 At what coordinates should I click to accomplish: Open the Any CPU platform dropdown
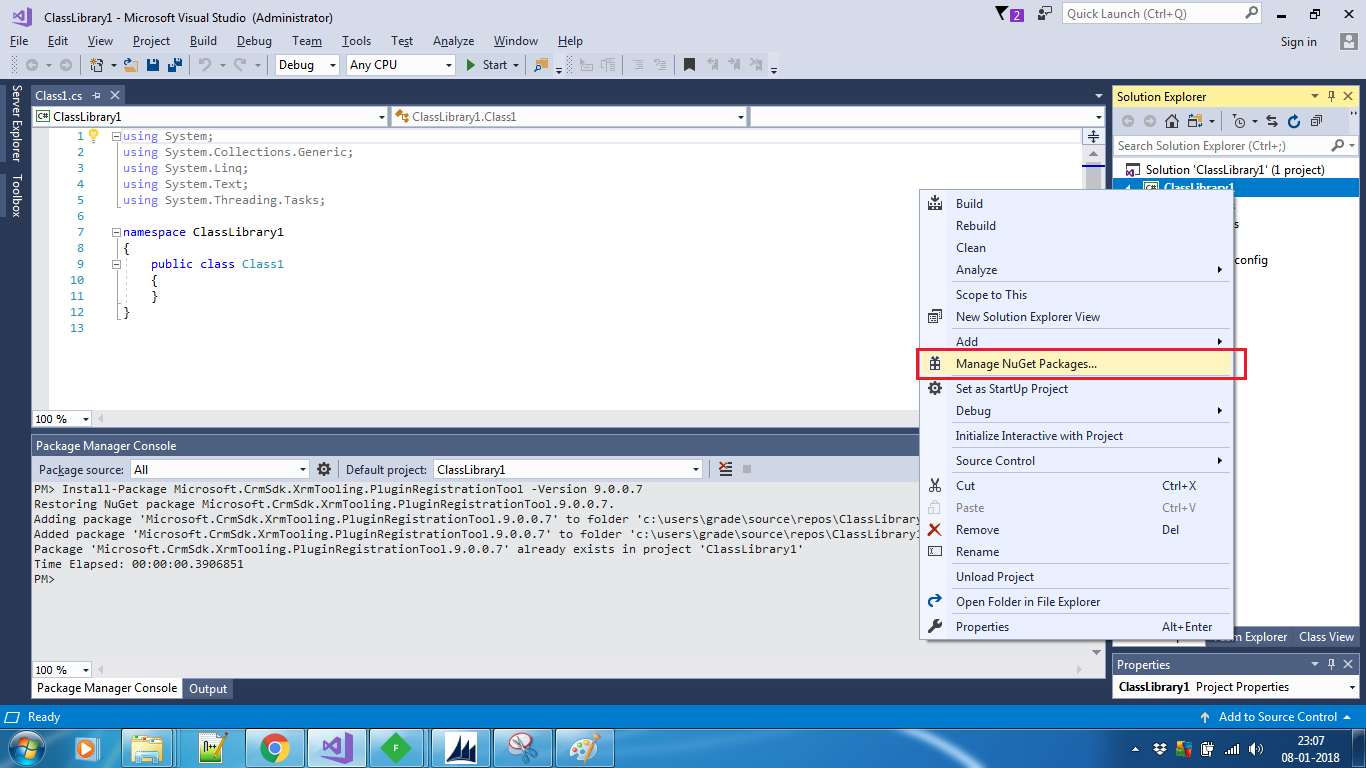click(x=400, y=65)
